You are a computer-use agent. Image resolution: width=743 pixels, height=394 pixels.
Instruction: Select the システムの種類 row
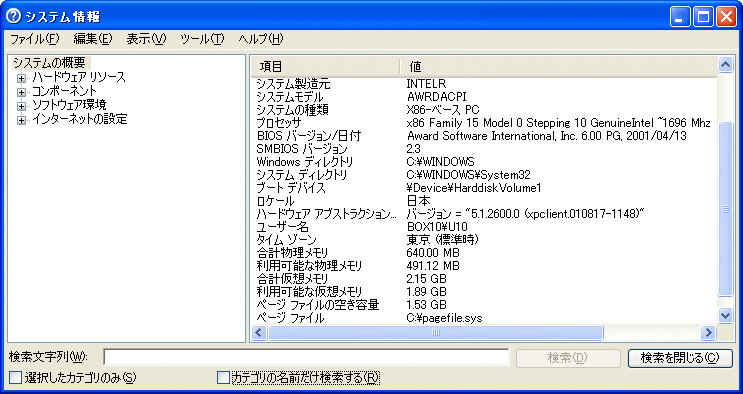[x=484, y=110]
